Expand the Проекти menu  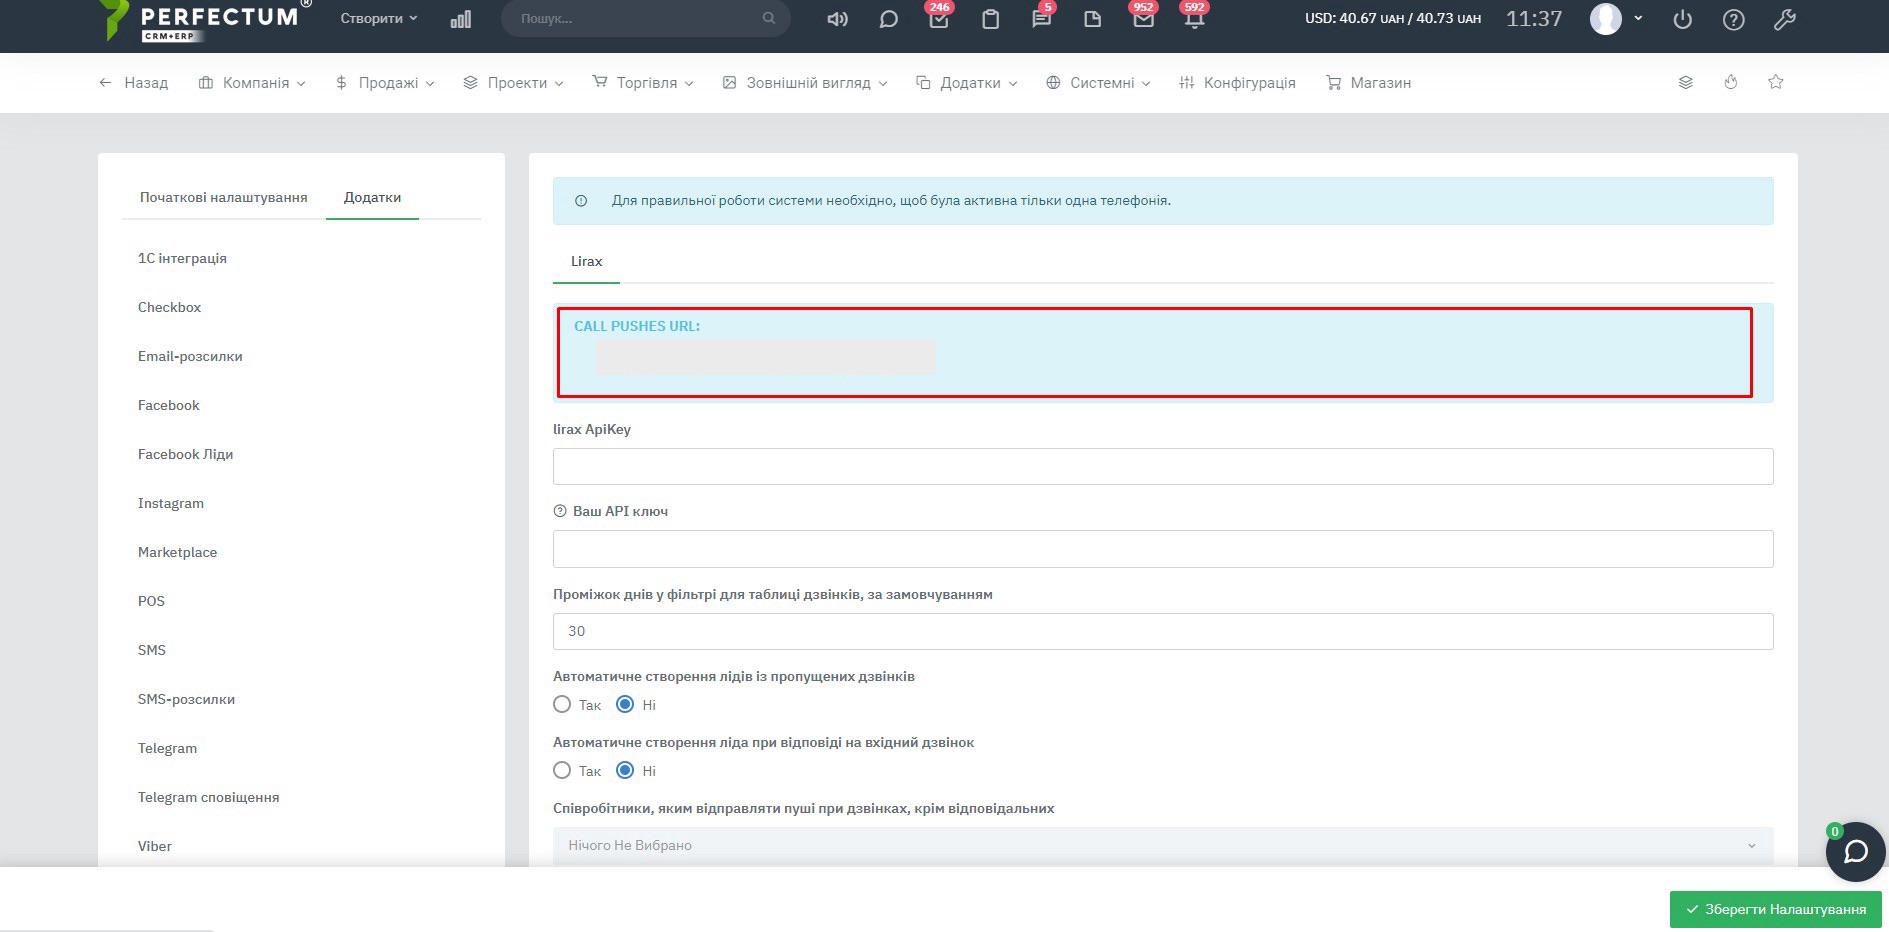click(514, 83)
